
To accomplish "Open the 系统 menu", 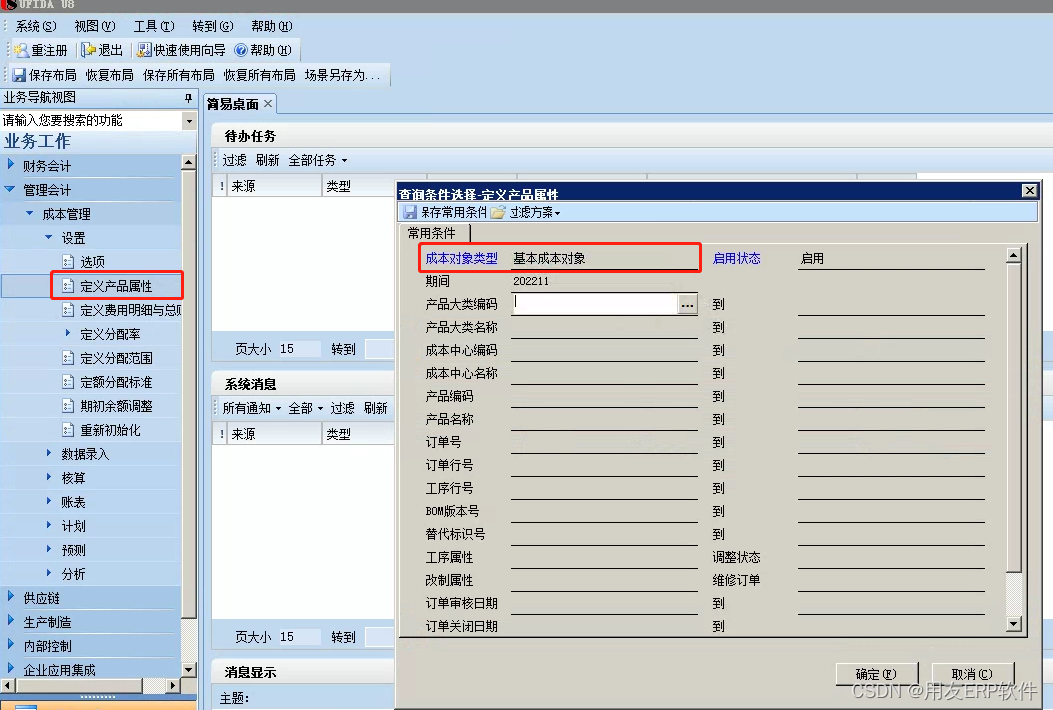I will tap(36, 26).
